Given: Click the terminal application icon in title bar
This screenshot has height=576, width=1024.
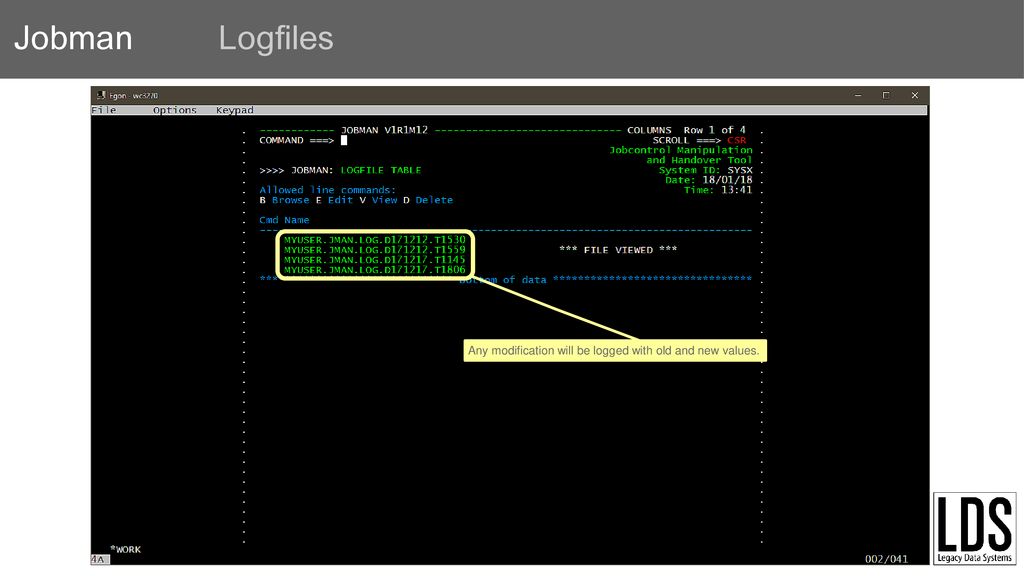Looking at the screenshot, I should 101,95.
